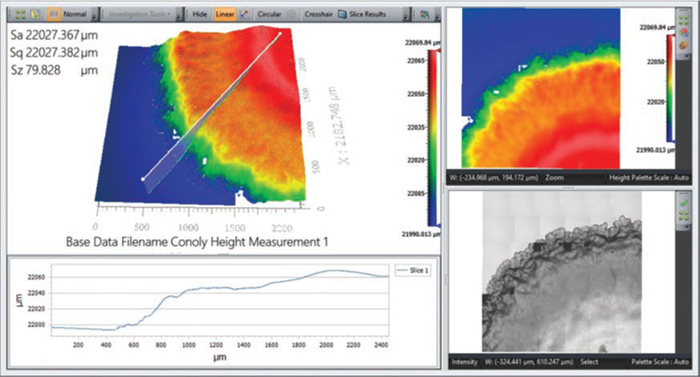Open the Investigation Tools menu
The image size is (700, 377).
pos(139,14)
